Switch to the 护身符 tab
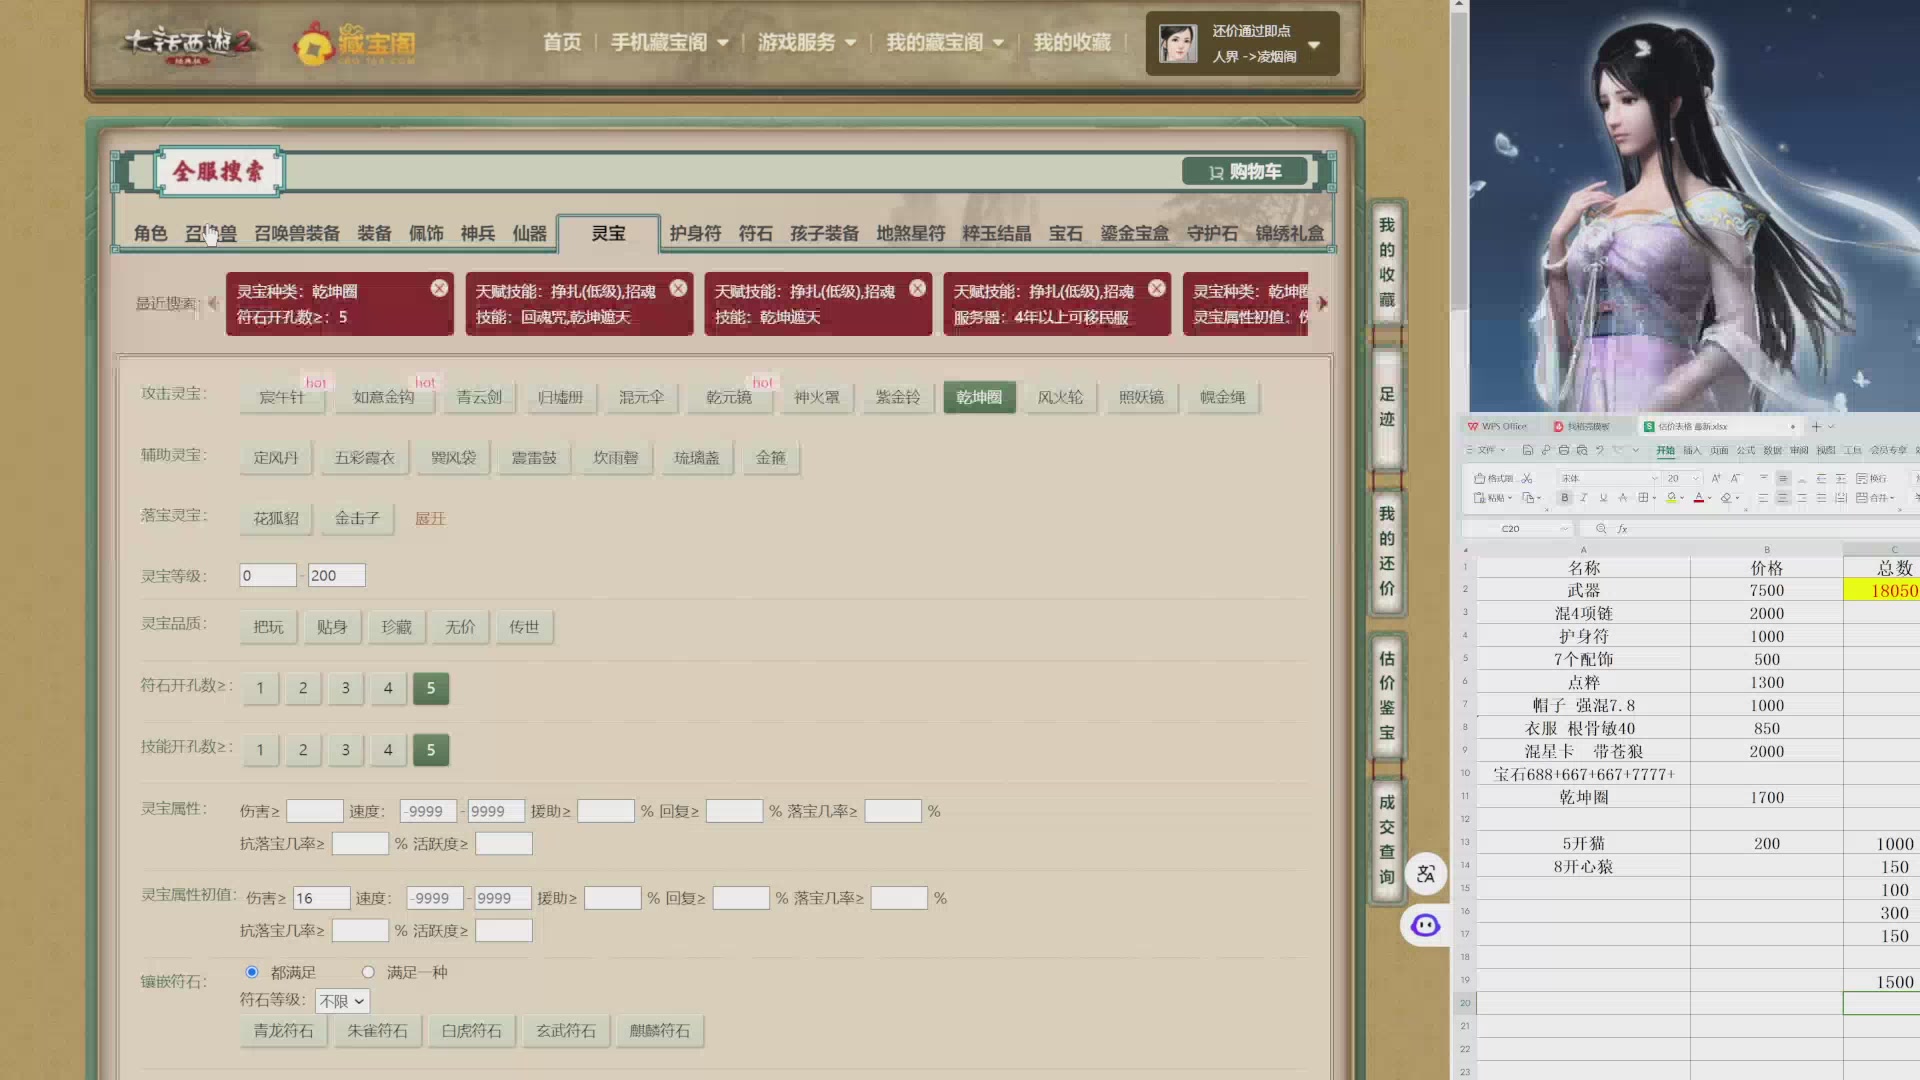The width and height of the screenshot is (1920, 1080). [695, 233]
